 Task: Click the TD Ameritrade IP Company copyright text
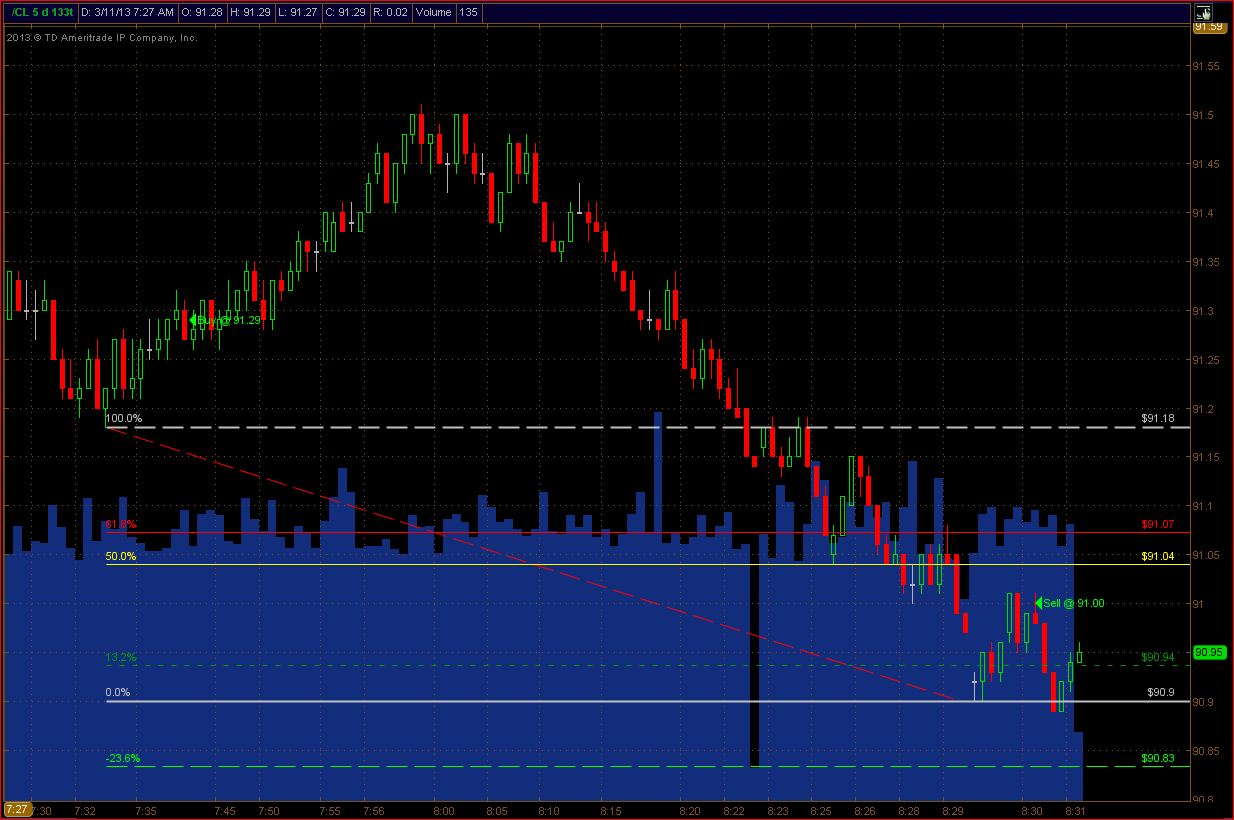point(101,38)
